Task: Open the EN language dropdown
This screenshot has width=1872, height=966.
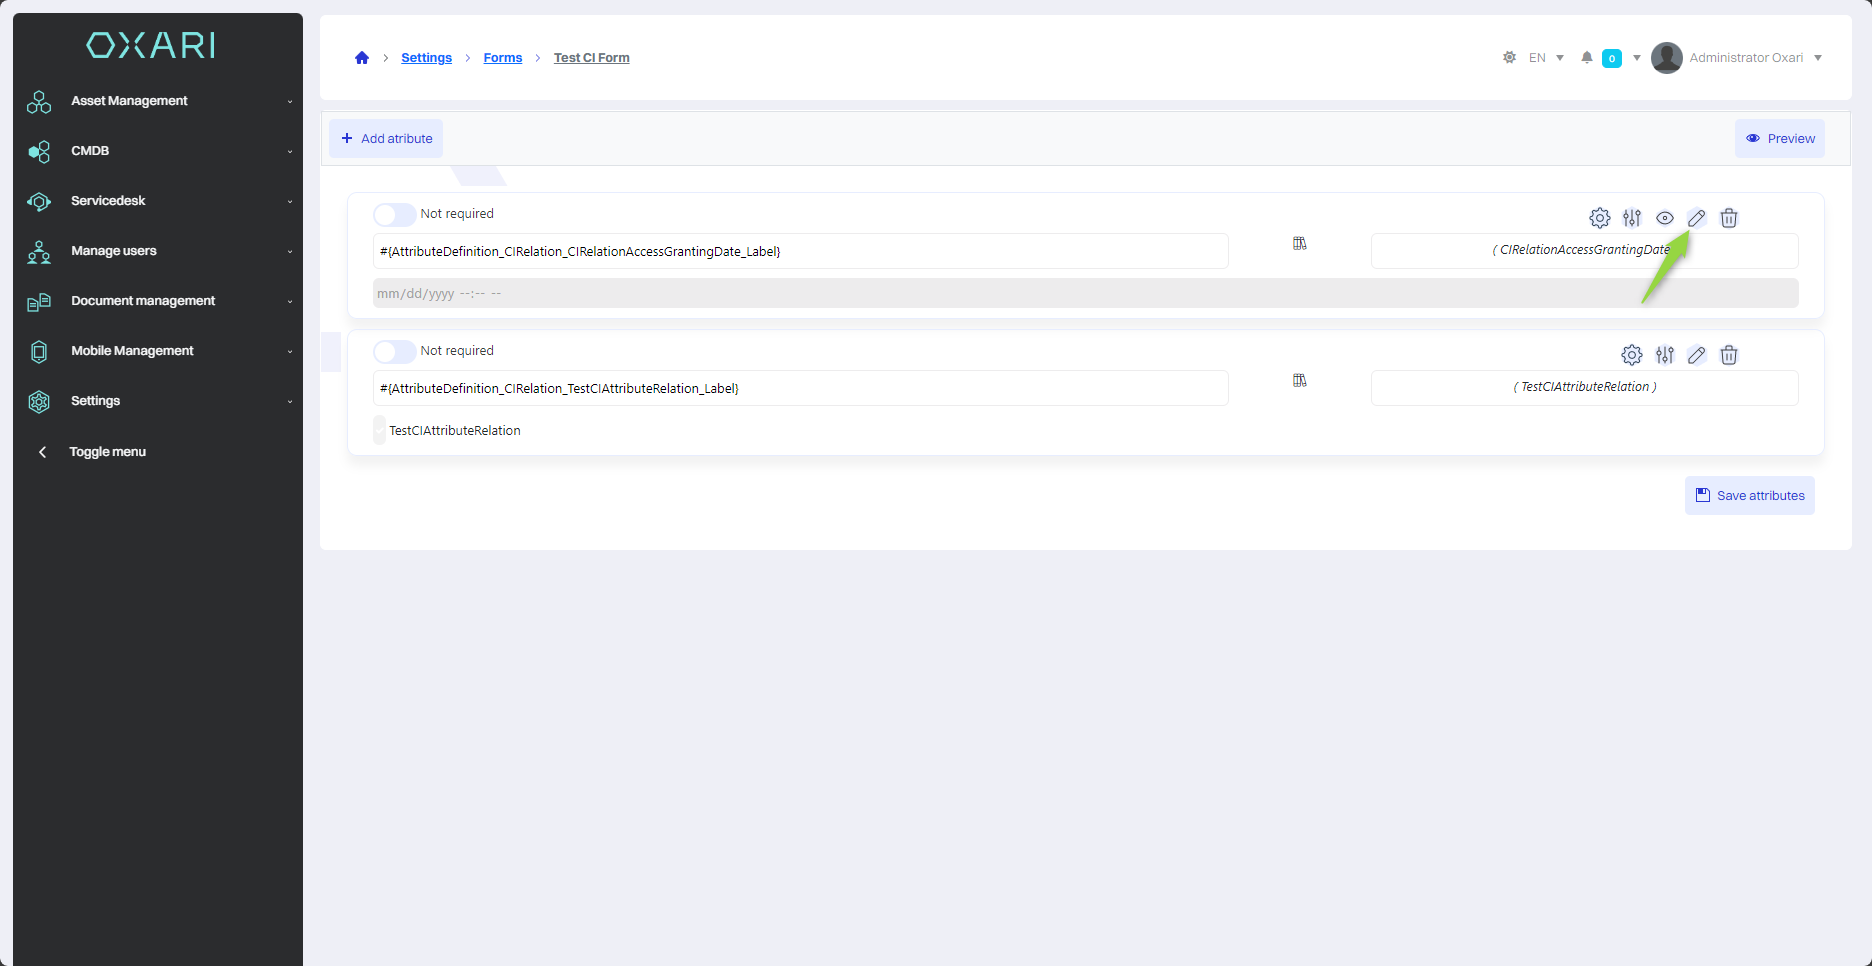Action: point(1546,58)
